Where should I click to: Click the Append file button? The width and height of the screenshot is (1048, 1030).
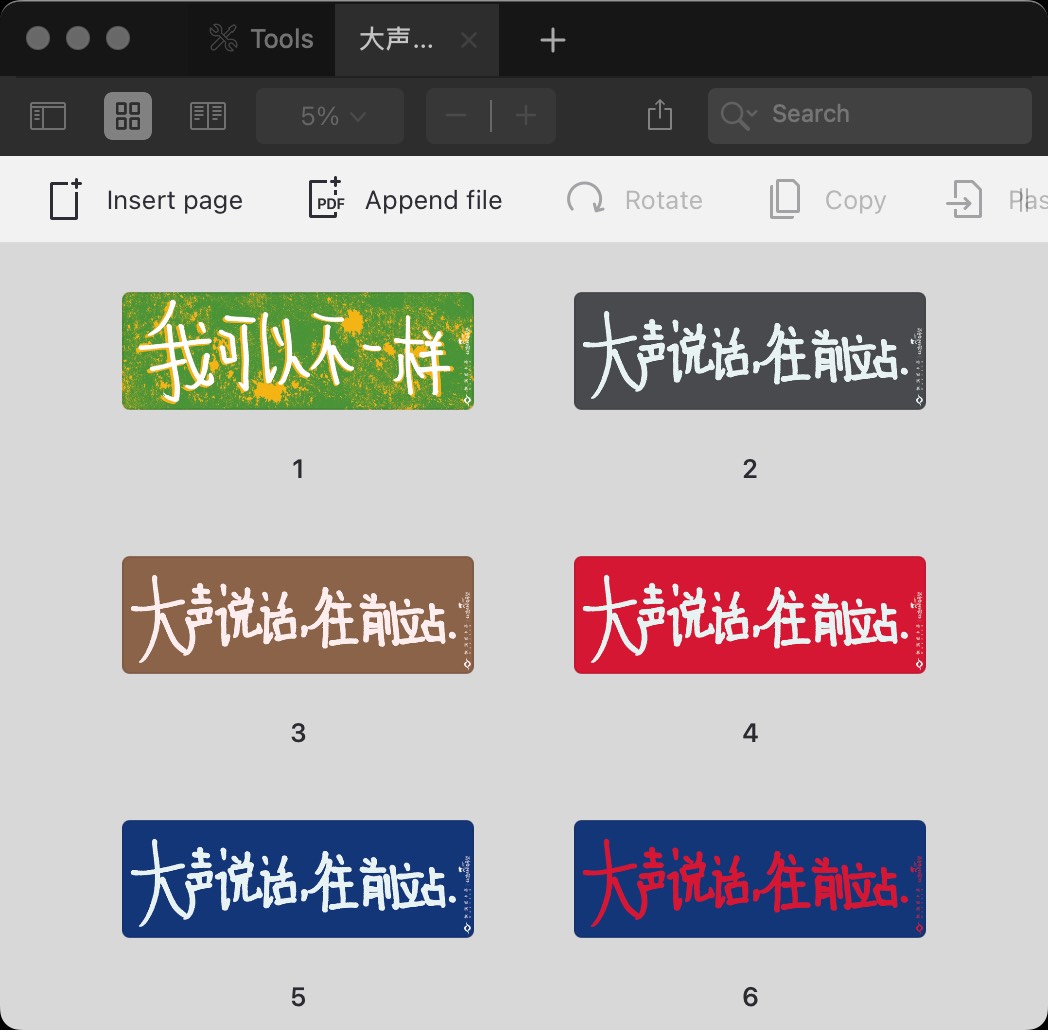point(406,200)
